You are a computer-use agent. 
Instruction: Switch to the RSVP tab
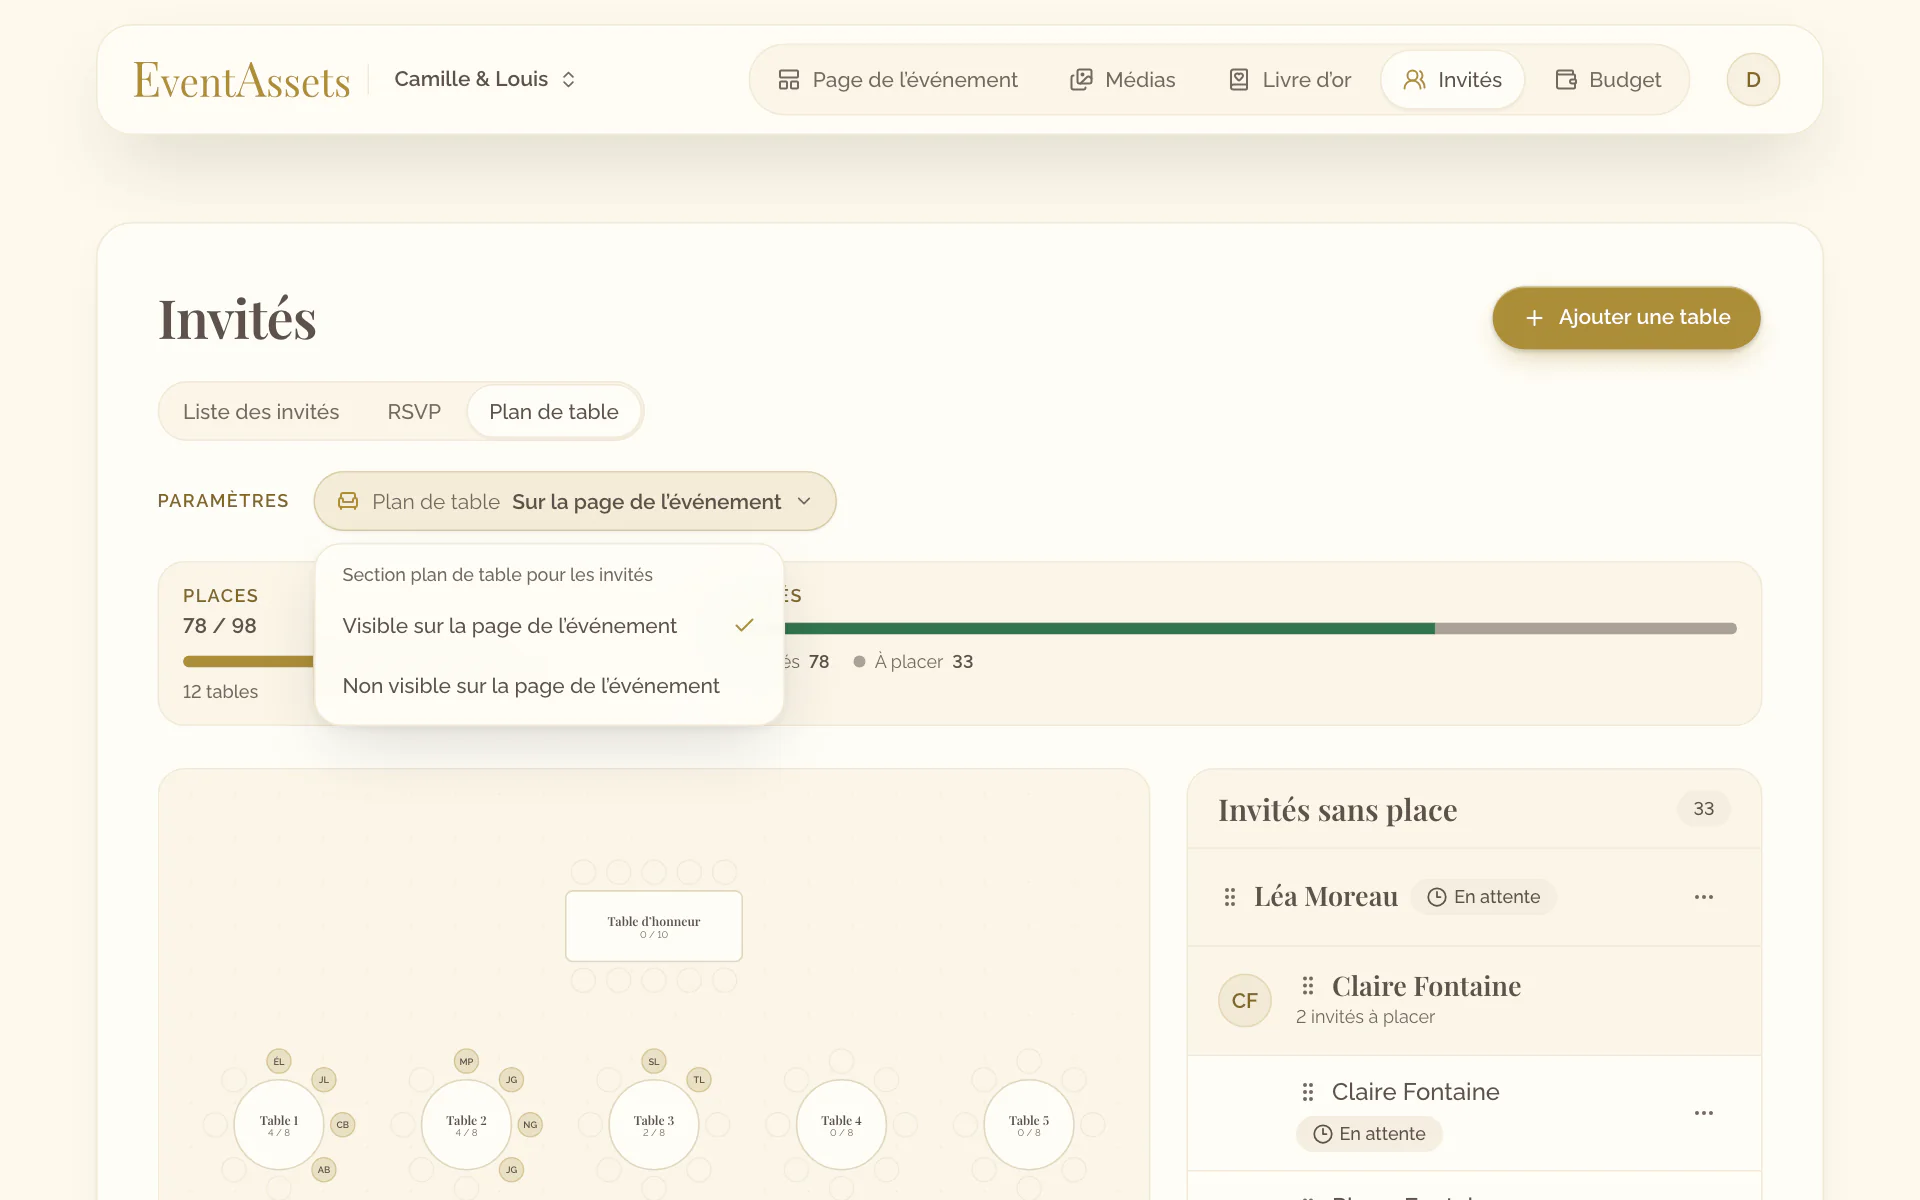tap(414, 412)
